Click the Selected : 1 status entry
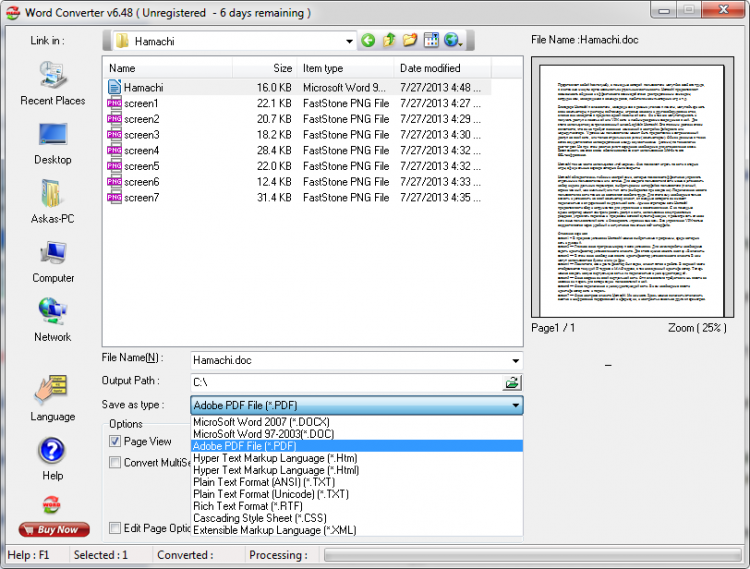This screenshot has height=569, width=750. 100,555
